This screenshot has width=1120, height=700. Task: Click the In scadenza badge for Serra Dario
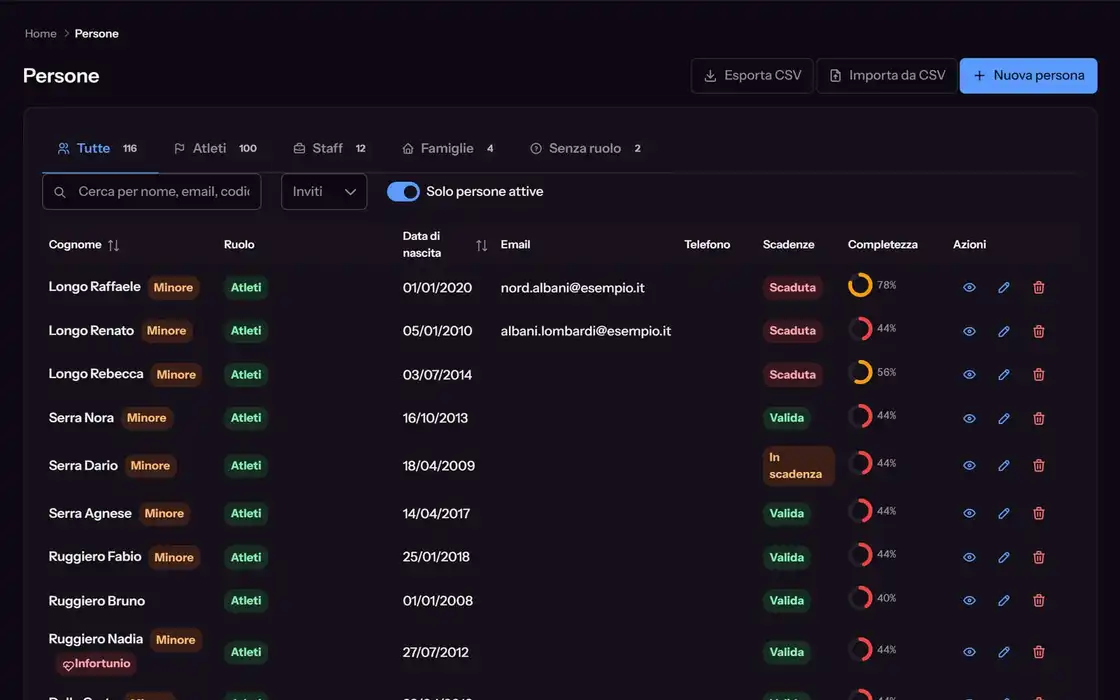798,466
